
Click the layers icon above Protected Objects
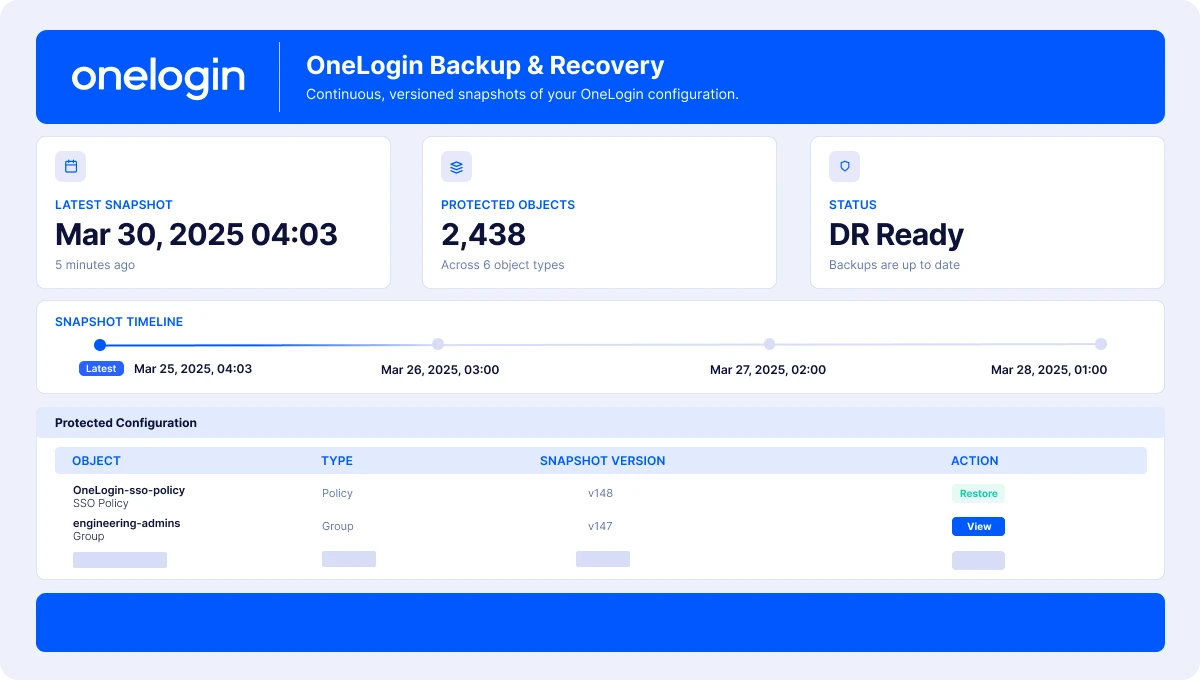click(456, 166)
